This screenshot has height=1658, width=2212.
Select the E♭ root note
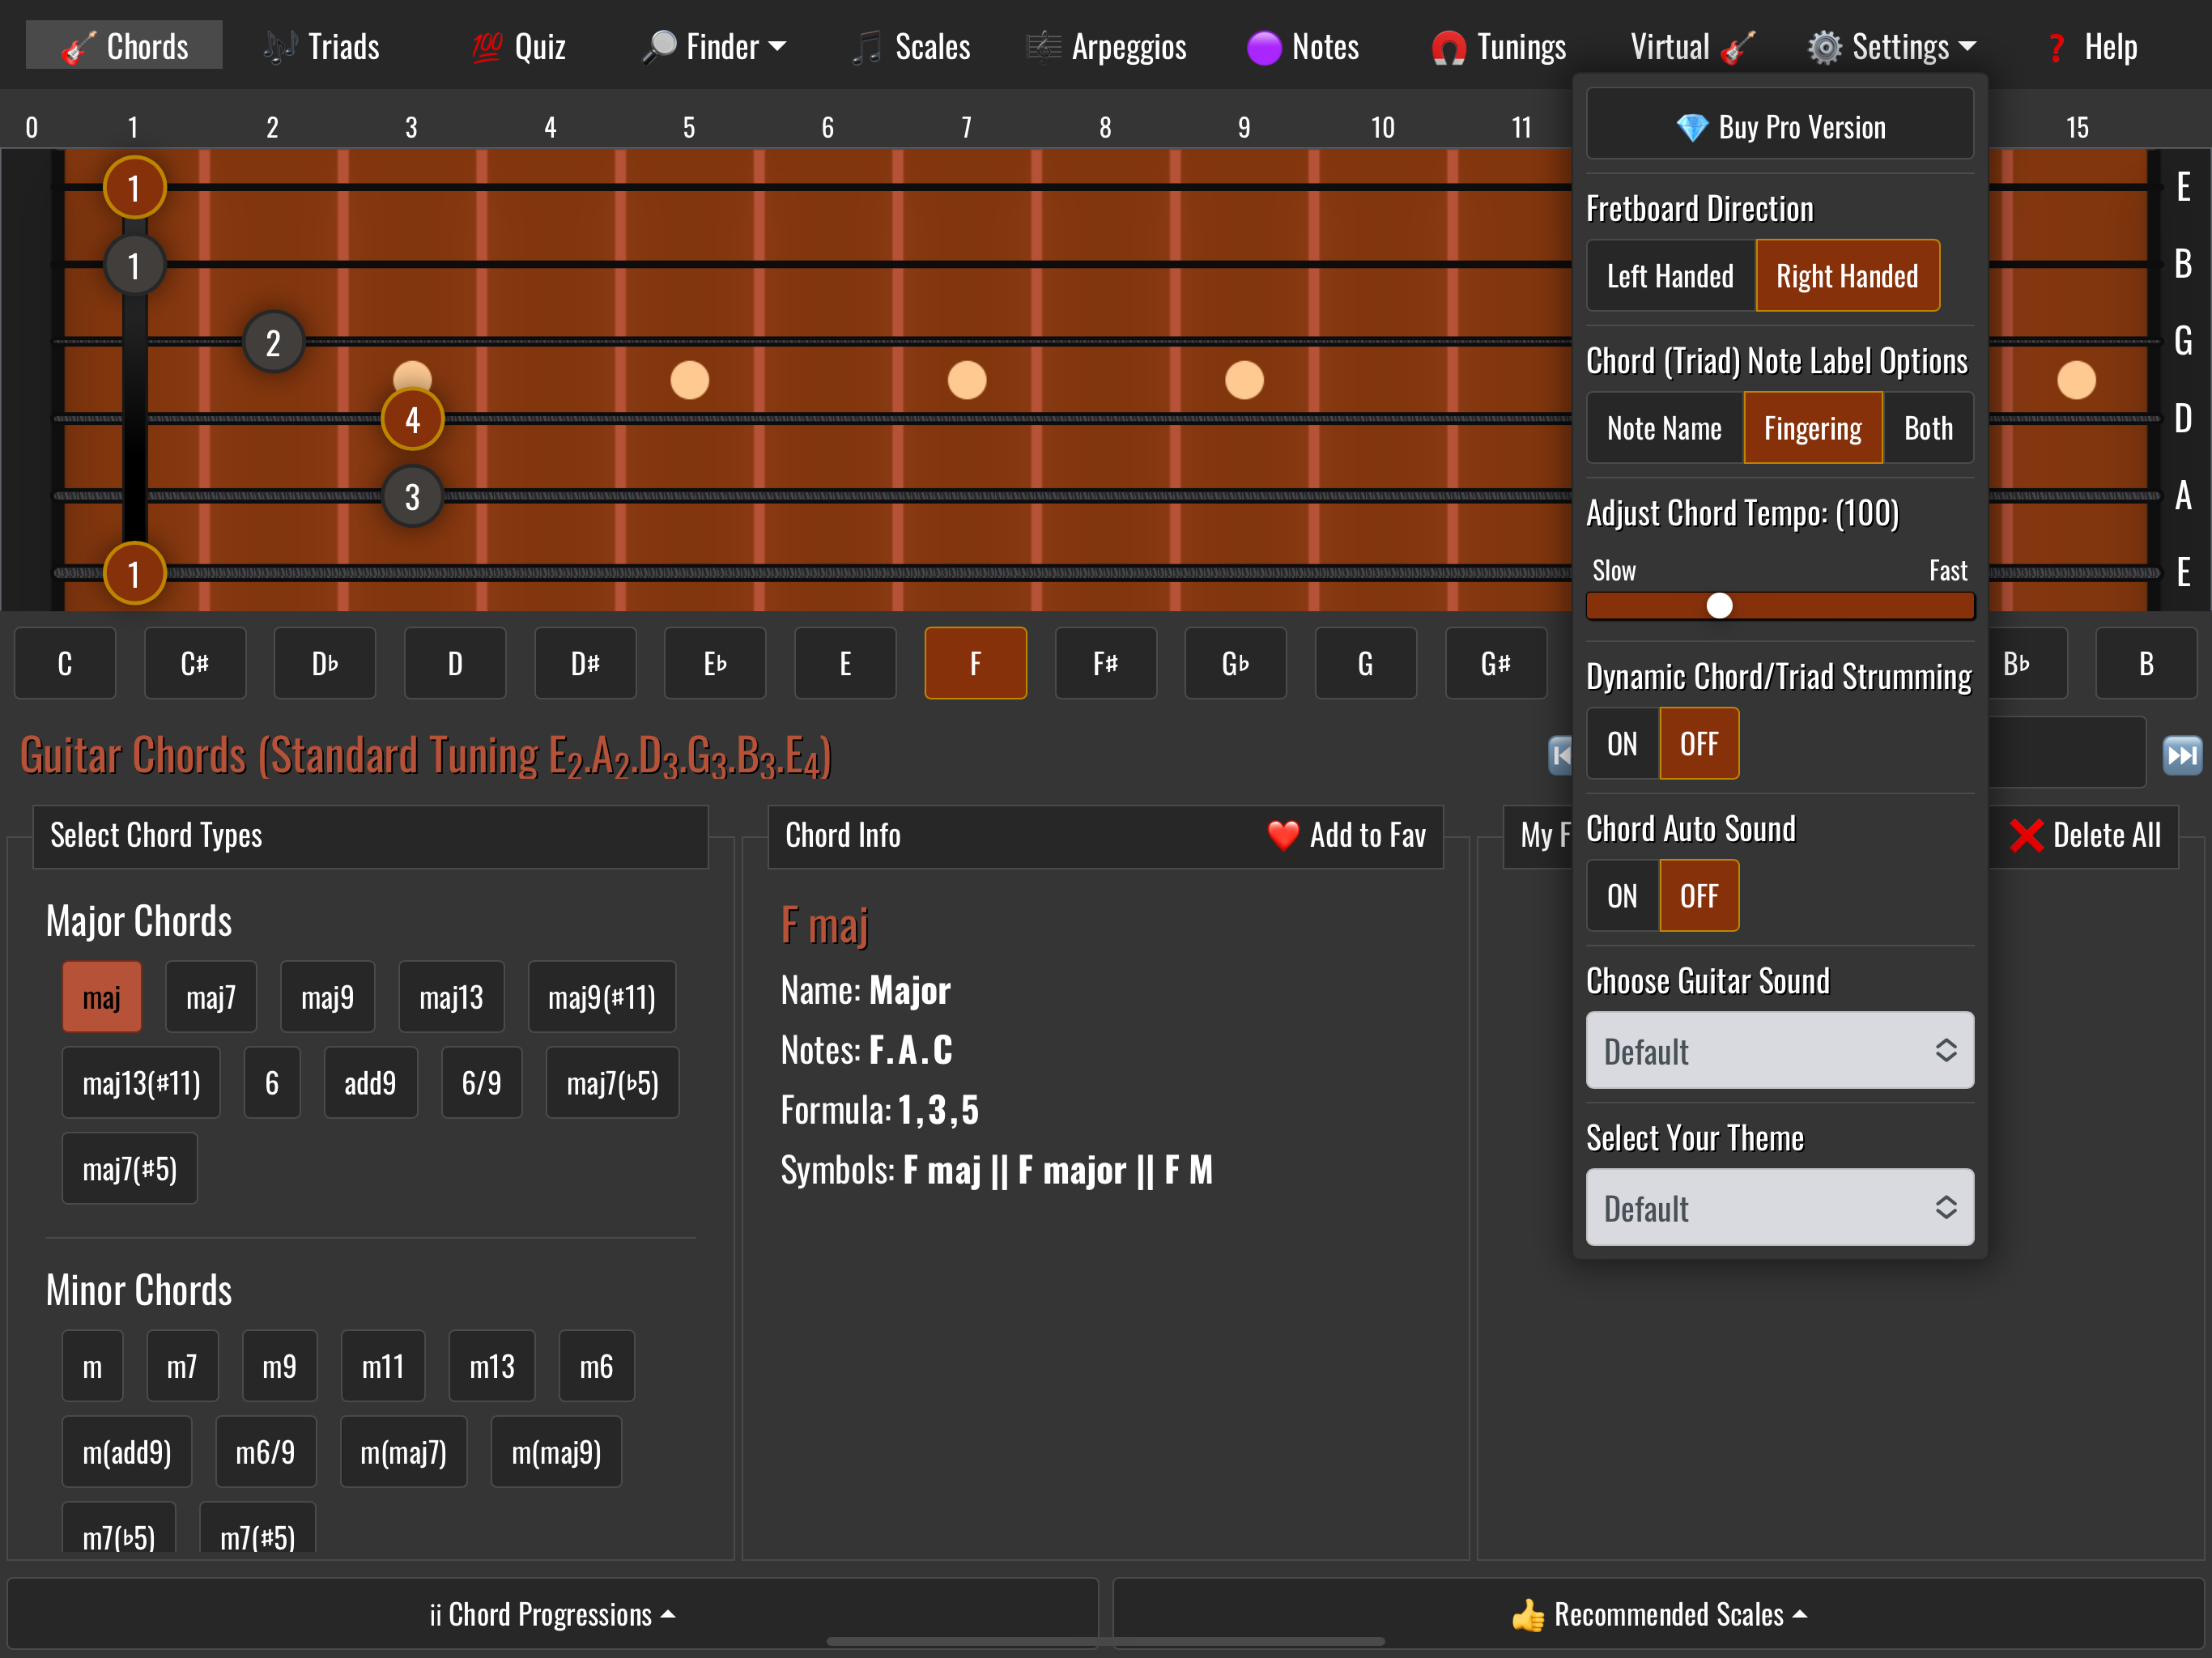[x=715, y=663]
